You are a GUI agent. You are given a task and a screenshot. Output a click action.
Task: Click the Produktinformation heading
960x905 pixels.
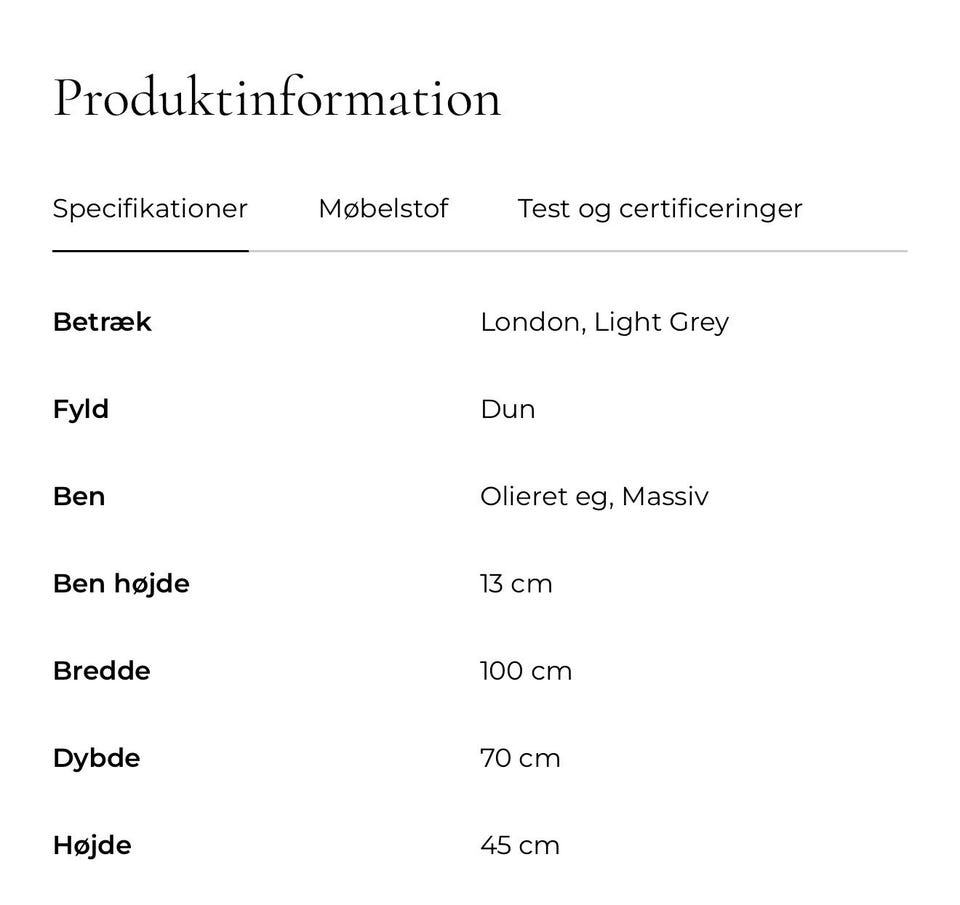pyautogui.click(x=277, y=98)
